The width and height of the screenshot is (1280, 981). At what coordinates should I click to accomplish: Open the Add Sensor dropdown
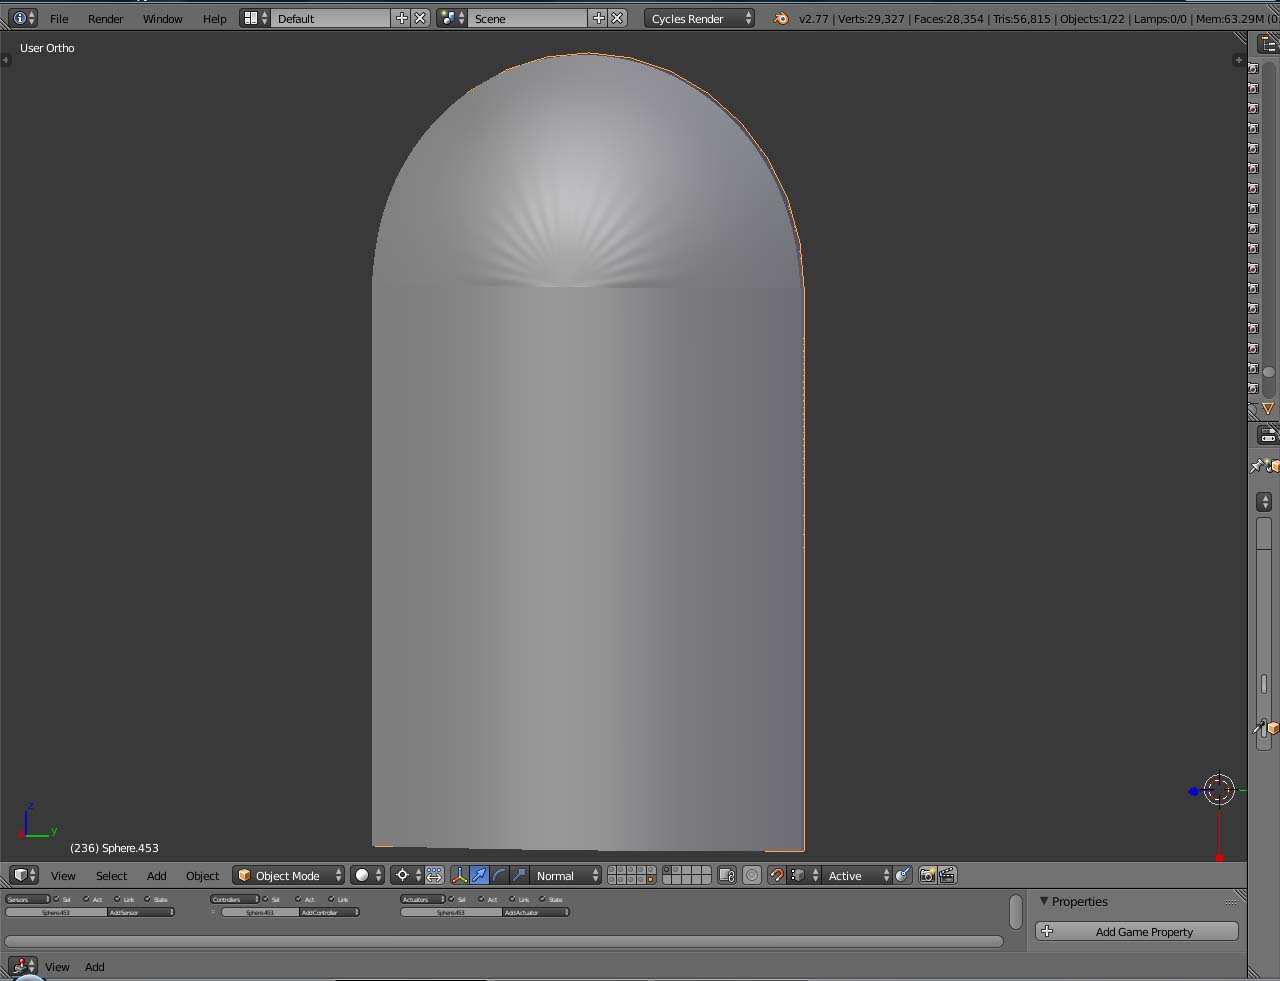coord(141,912)
